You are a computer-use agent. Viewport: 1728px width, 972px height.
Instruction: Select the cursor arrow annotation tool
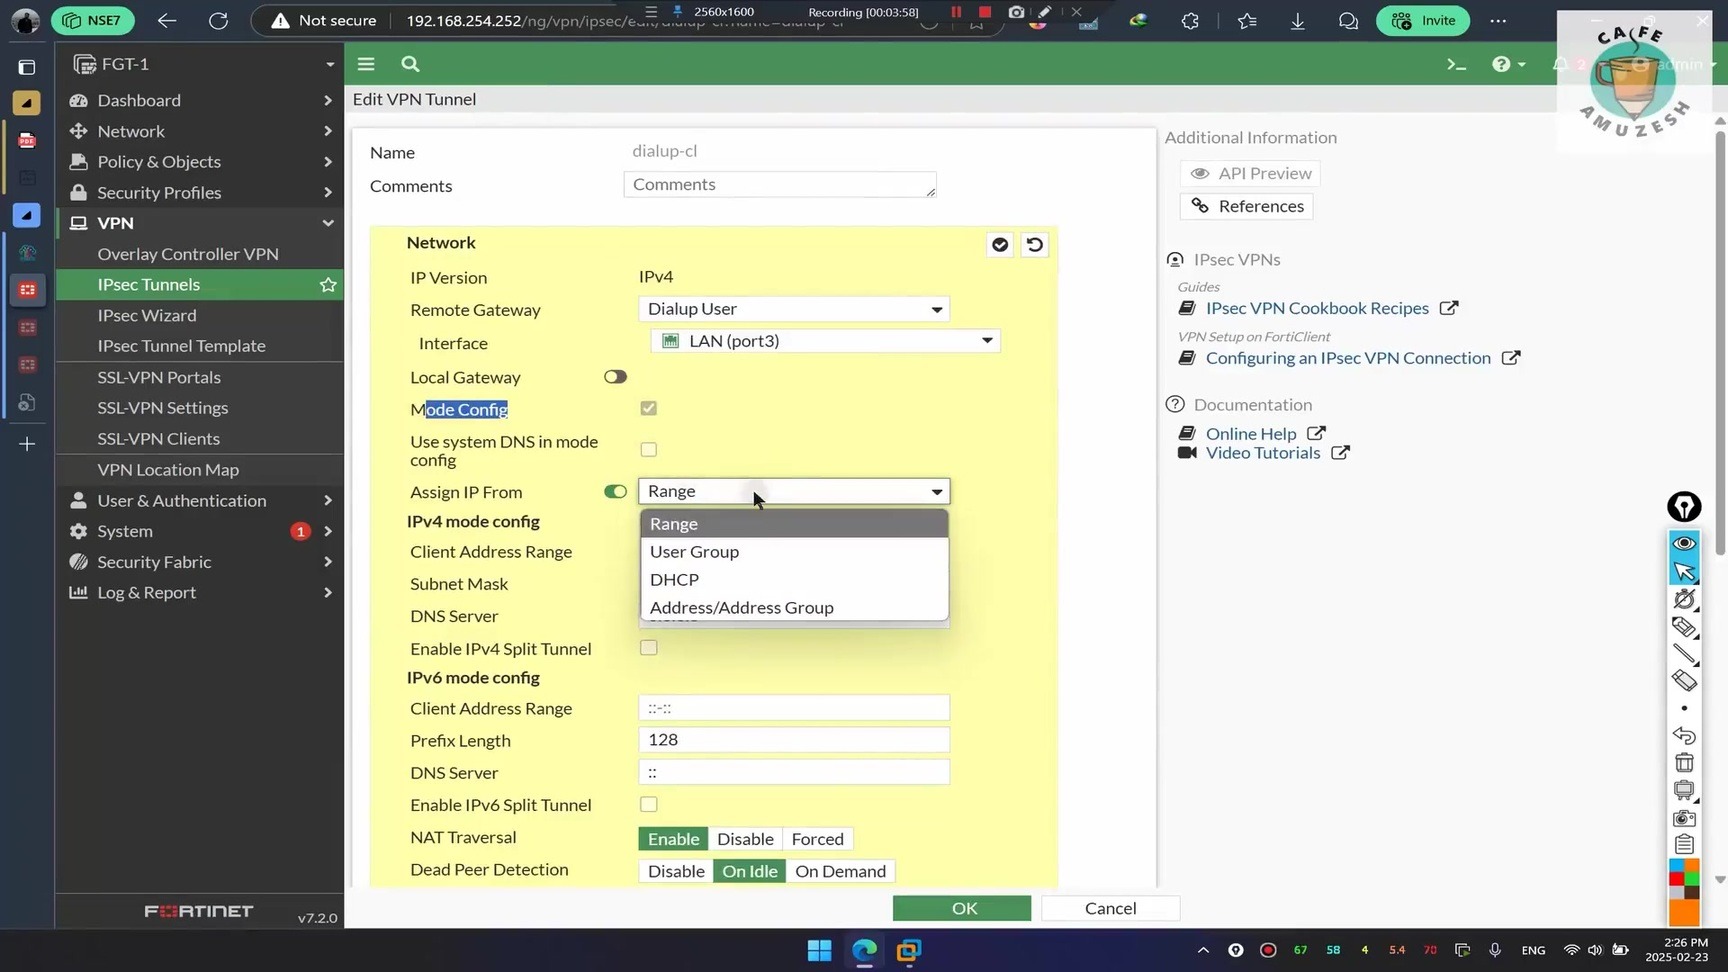tap(1684, 571)
